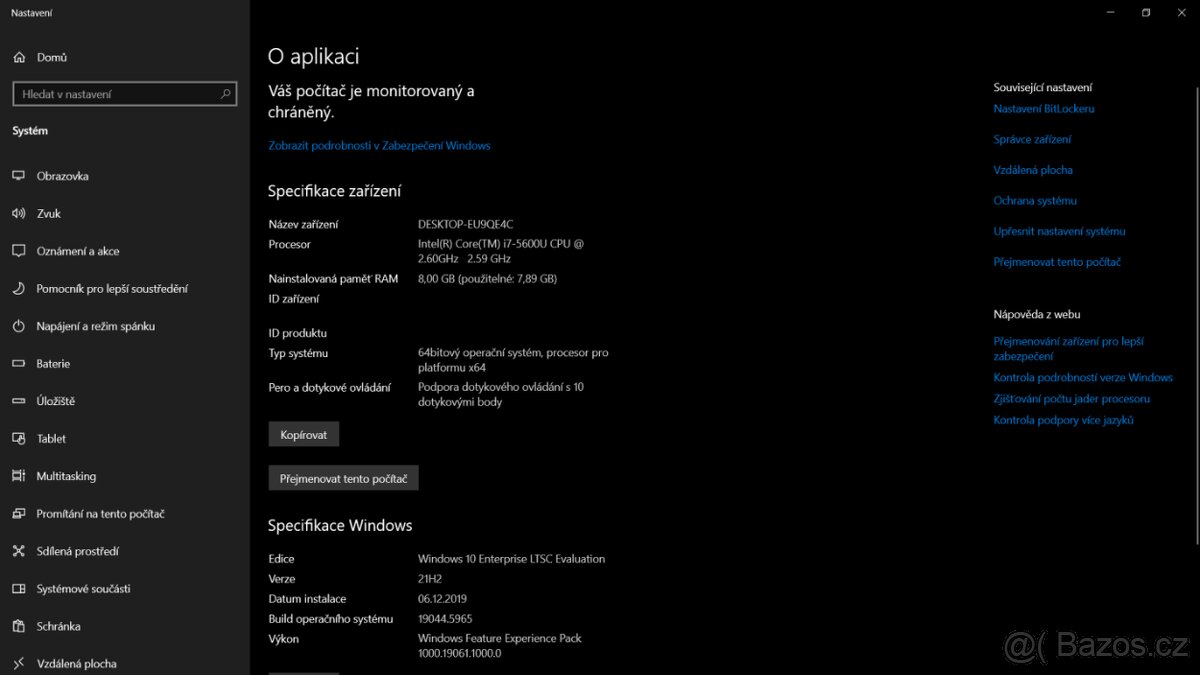Click the Správce zařízení link
The image size is (1200, 675).
pyautogui.click(x=1032, y=139)
